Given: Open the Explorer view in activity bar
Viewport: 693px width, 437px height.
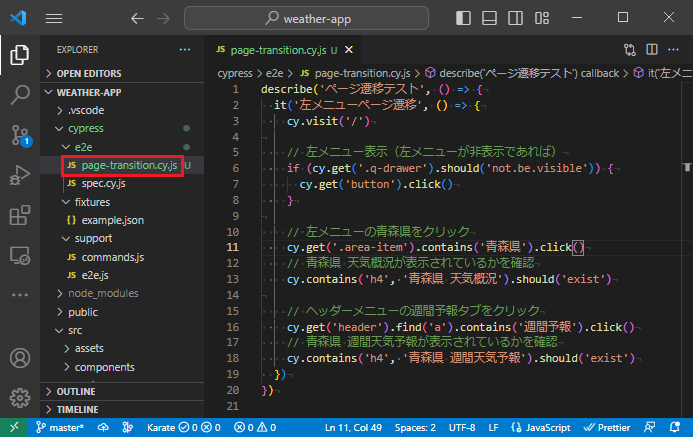Looking at the screenshot, I should tap(20, 55).
